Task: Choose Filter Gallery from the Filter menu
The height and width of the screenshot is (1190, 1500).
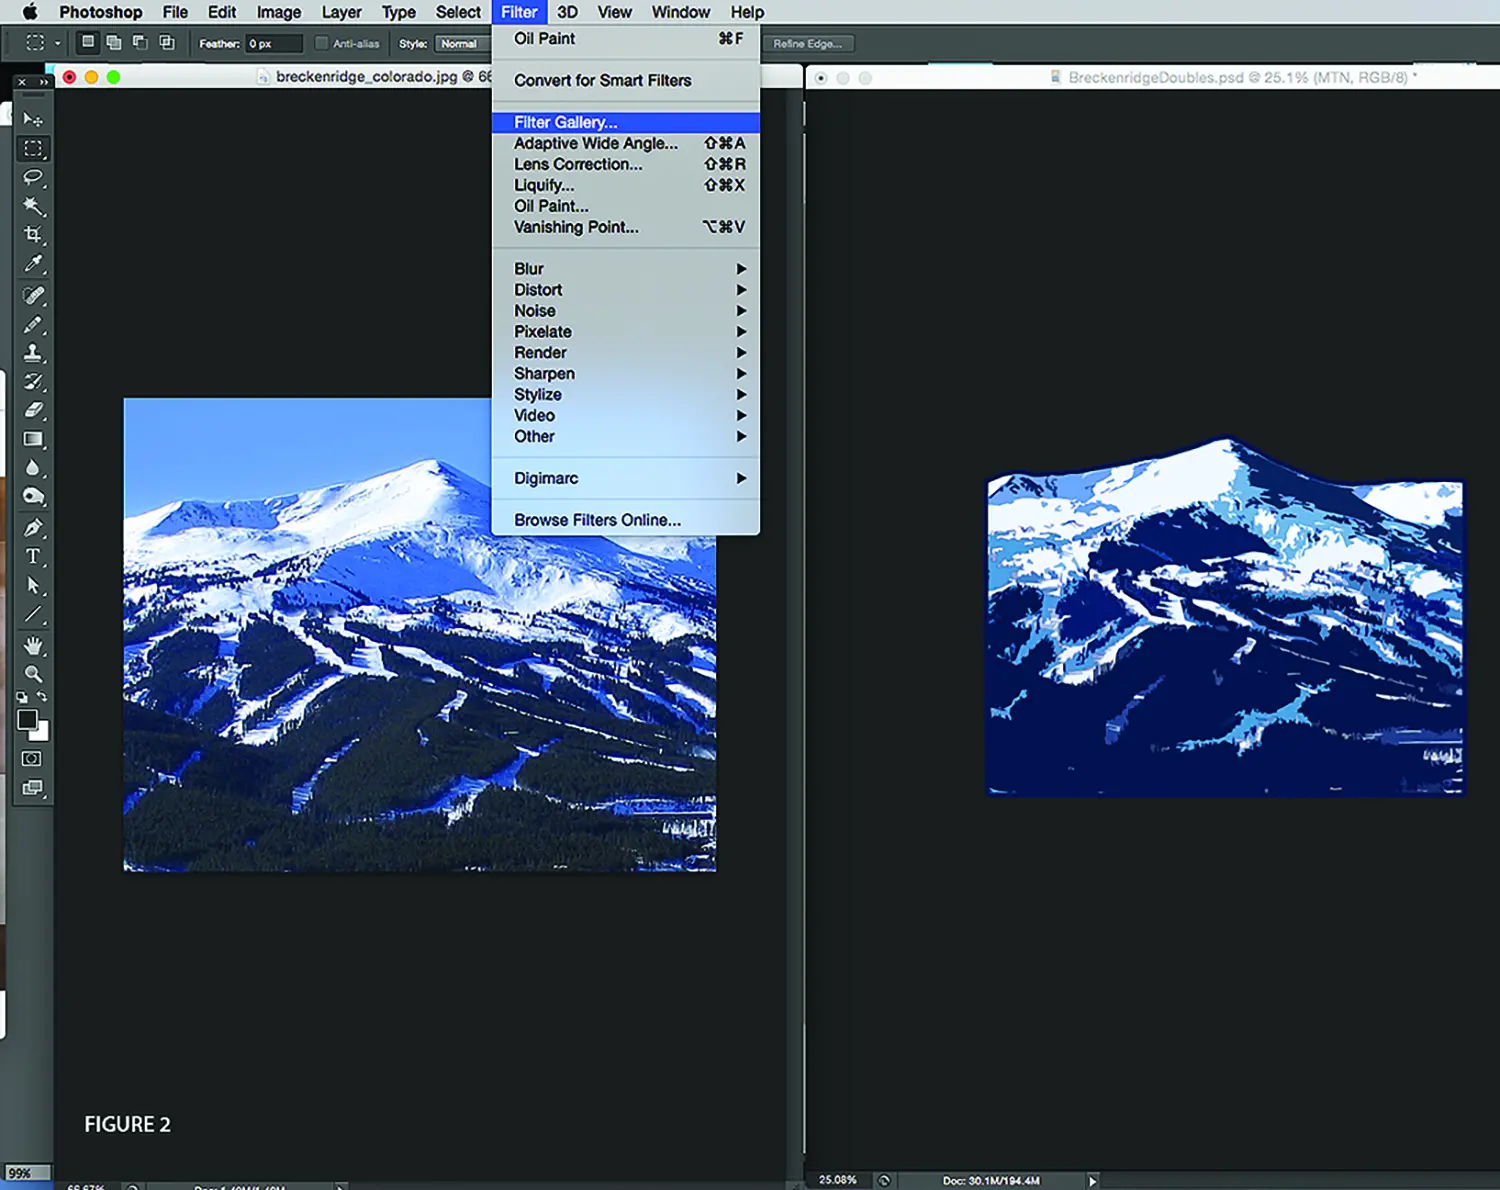Action: pyautogui.click(x=566, y=122)
